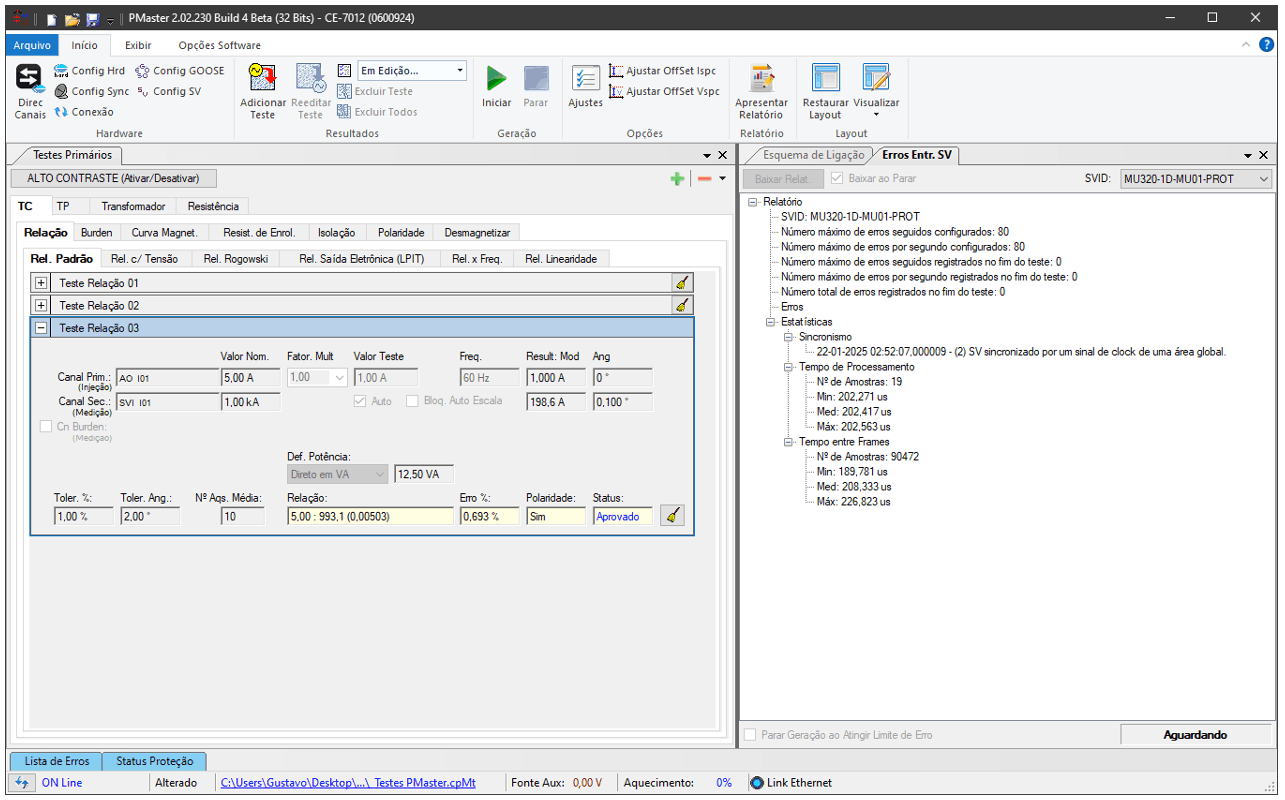The image size is (1285, 800).
Task: Toggle the Bloq. Auto Escala checkbox
Action: click(x=412, y=401)
